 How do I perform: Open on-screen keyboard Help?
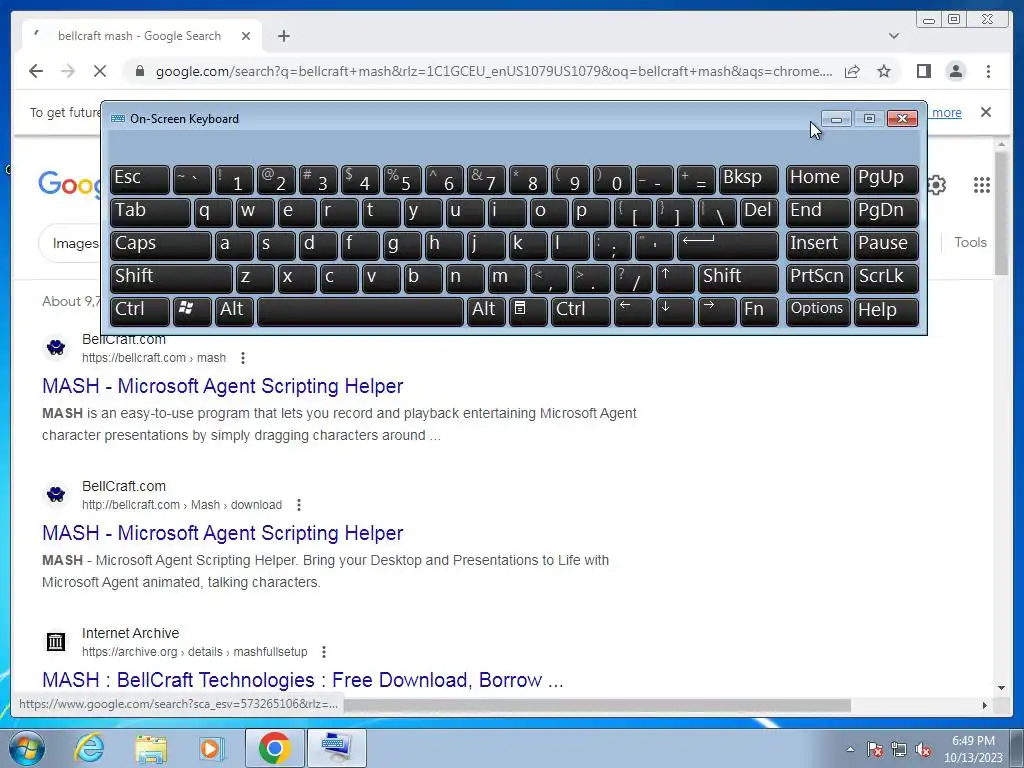(886, 311)
